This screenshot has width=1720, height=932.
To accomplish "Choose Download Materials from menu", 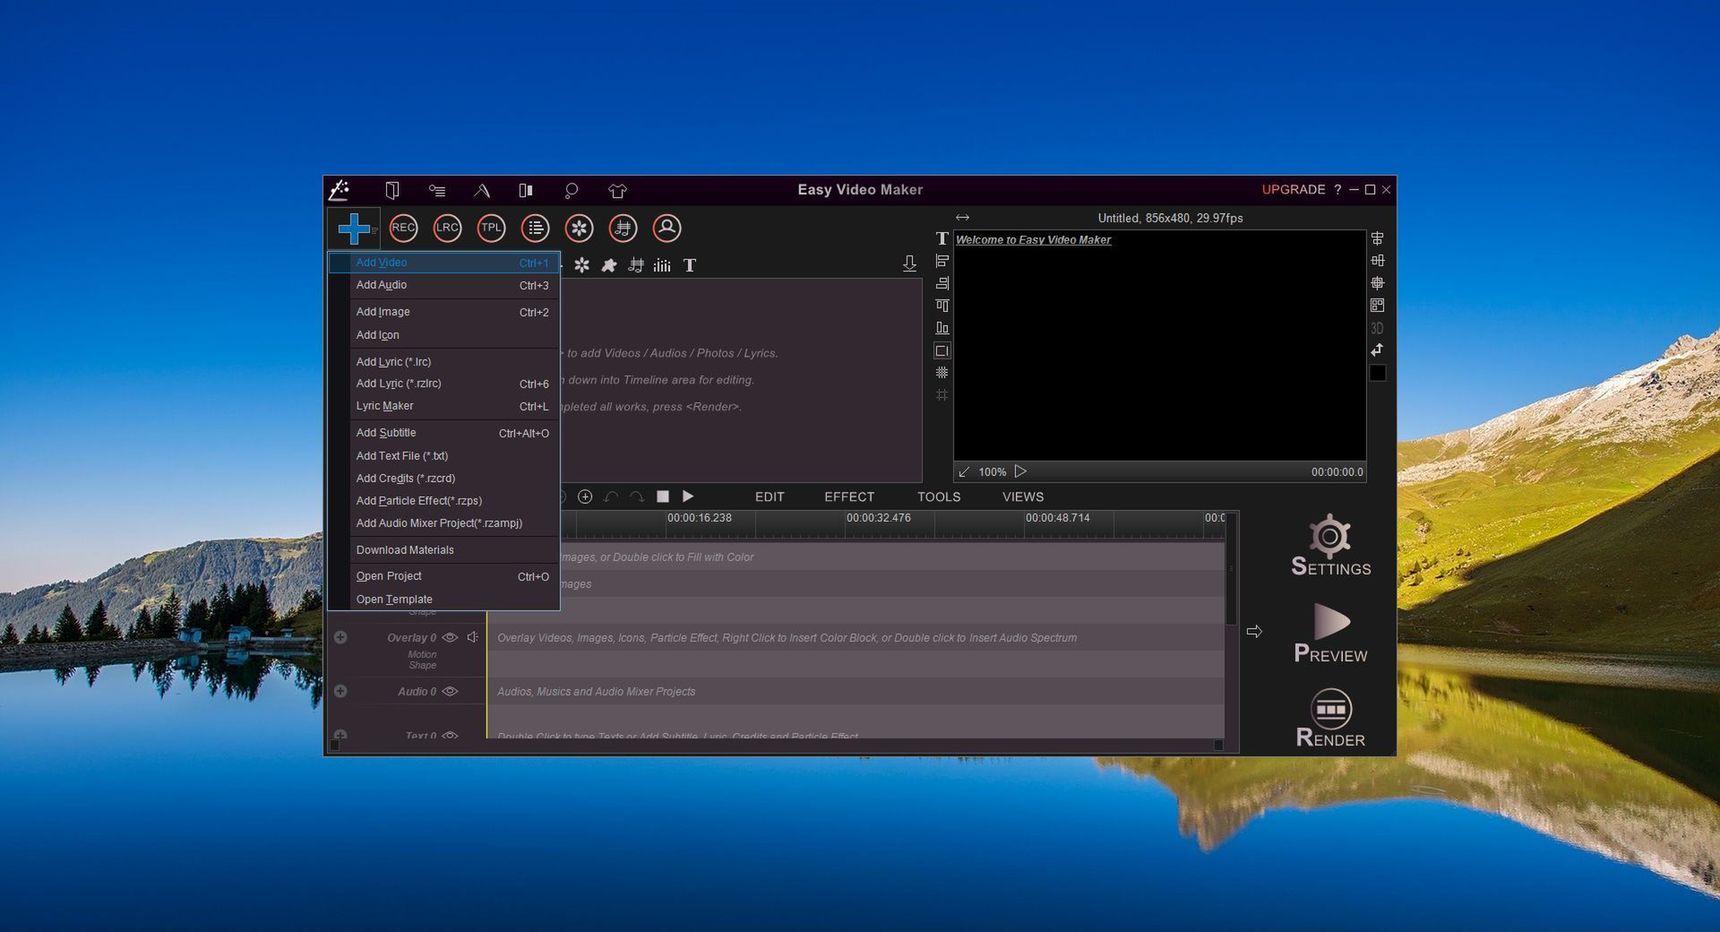I will (x=444, y=550).
